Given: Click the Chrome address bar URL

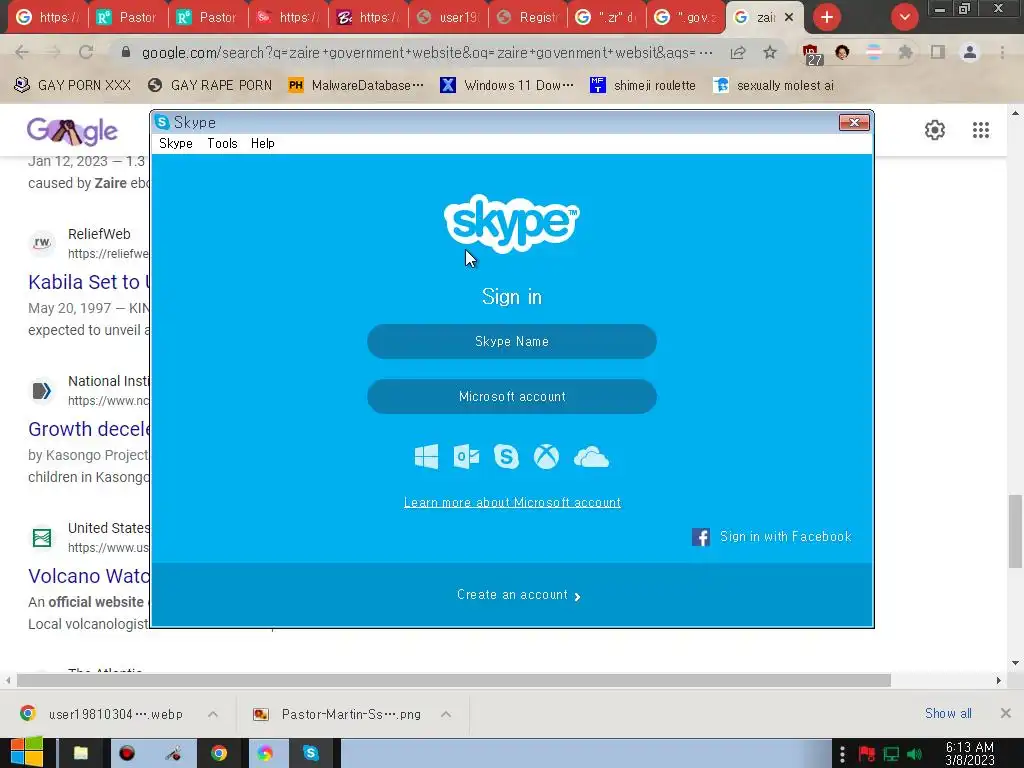Looking at the screenshot, I should click(x=426, y=52).
